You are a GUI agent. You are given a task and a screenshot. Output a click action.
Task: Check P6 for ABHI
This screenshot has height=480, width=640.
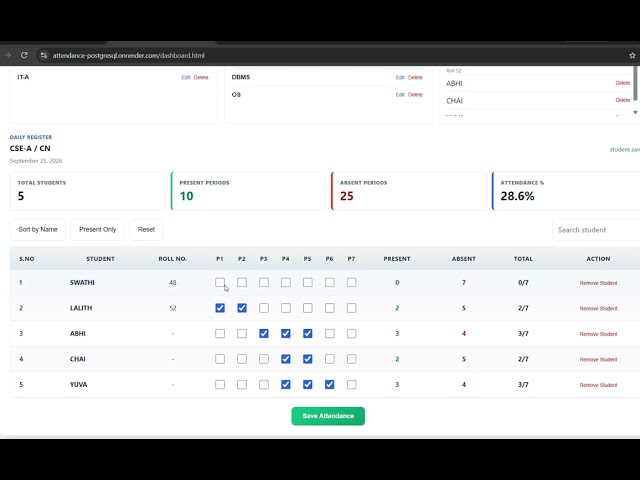coord(330,333)
